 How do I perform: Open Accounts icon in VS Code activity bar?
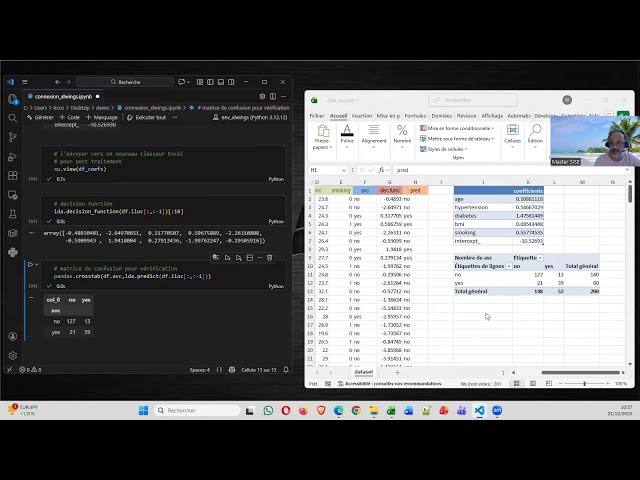13,336
